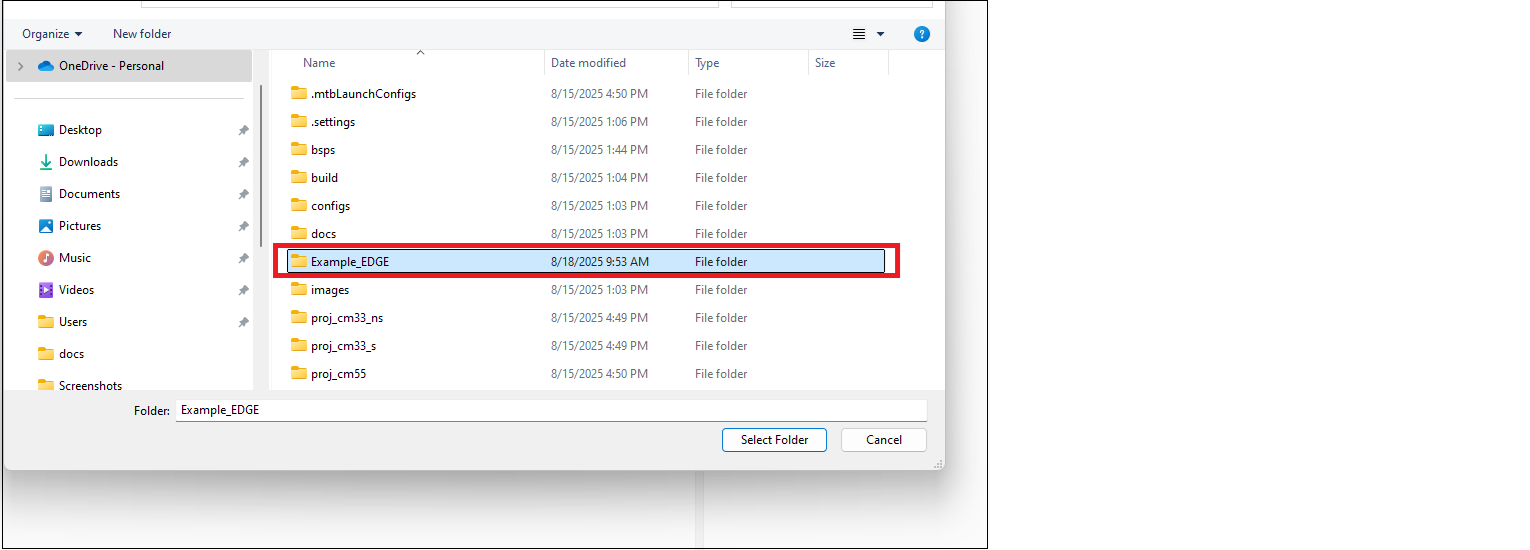Click the navigation pane vertical scrollbar
Image resolution: width=1530 pixels, height=550 pixels.
261,160
